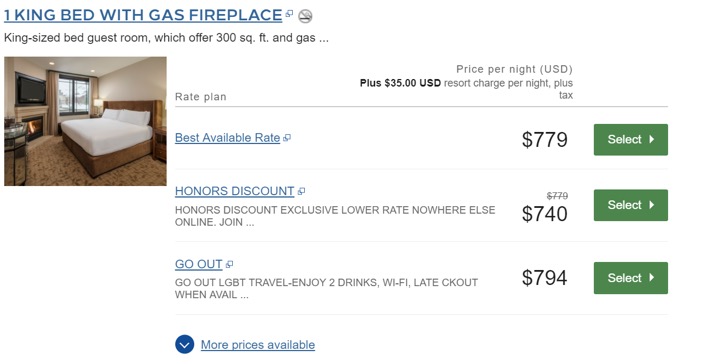This screenshot has height=364, width=704.
Task: Select the $779 Best Available Rate
Action: point(631,140)
